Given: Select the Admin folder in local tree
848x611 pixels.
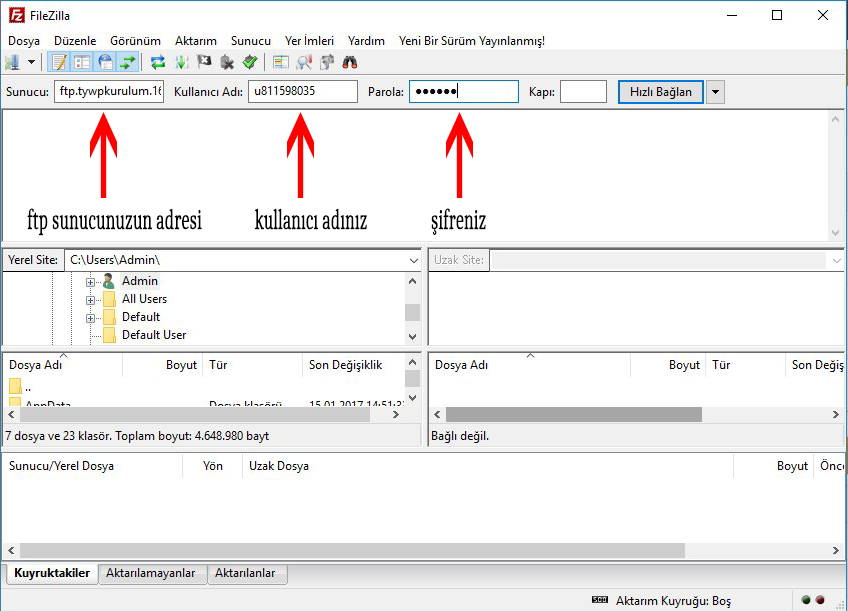Looking at the screenshot, I should pos(140,281).
